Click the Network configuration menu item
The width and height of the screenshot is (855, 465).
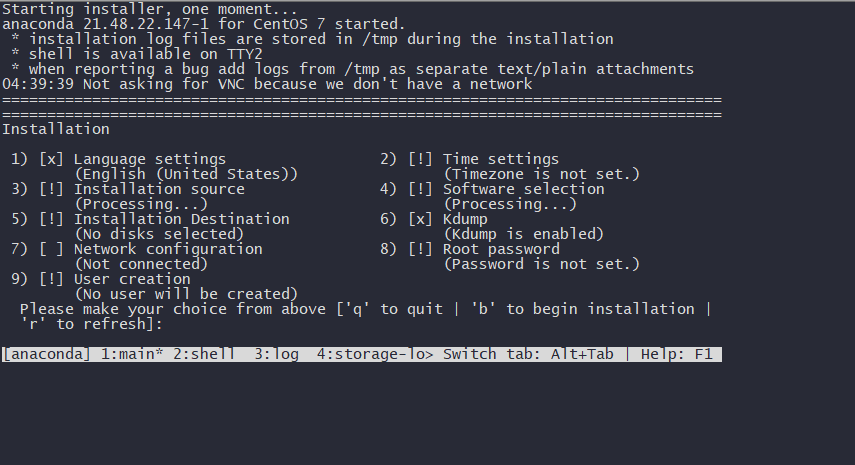pyautogui.click(x=168, y=249)
